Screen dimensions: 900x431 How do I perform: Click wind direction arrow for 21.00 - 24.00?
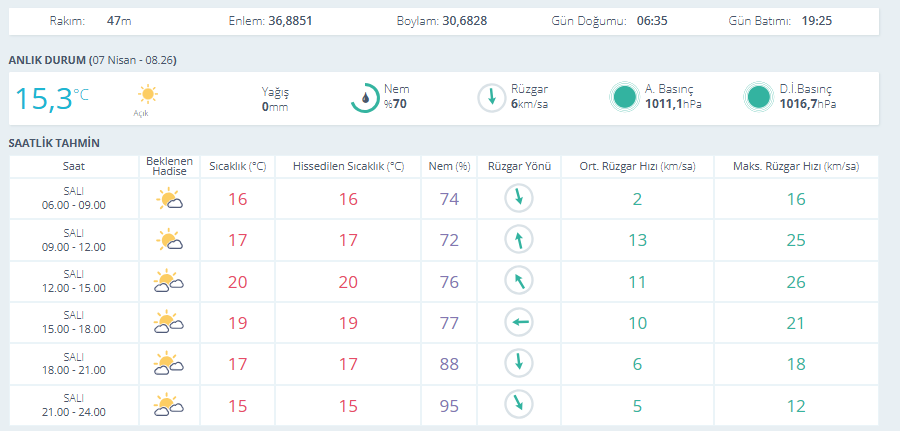tap(519, 405)
